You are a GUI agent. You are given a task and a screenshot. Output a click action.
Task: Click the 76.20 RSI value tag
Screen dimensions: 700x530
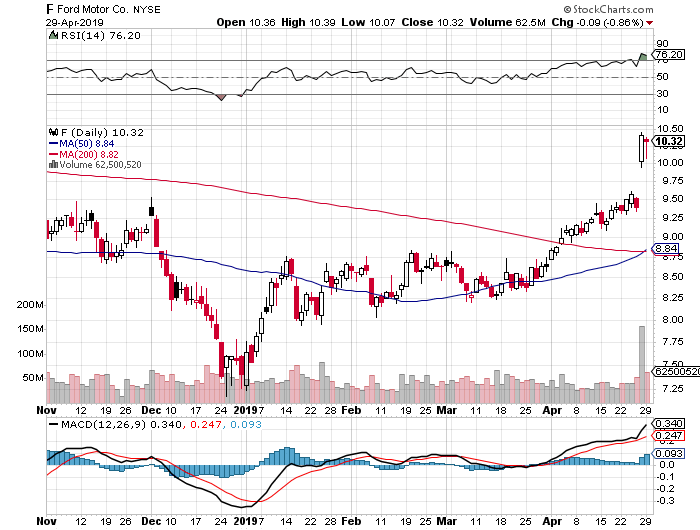667,55
